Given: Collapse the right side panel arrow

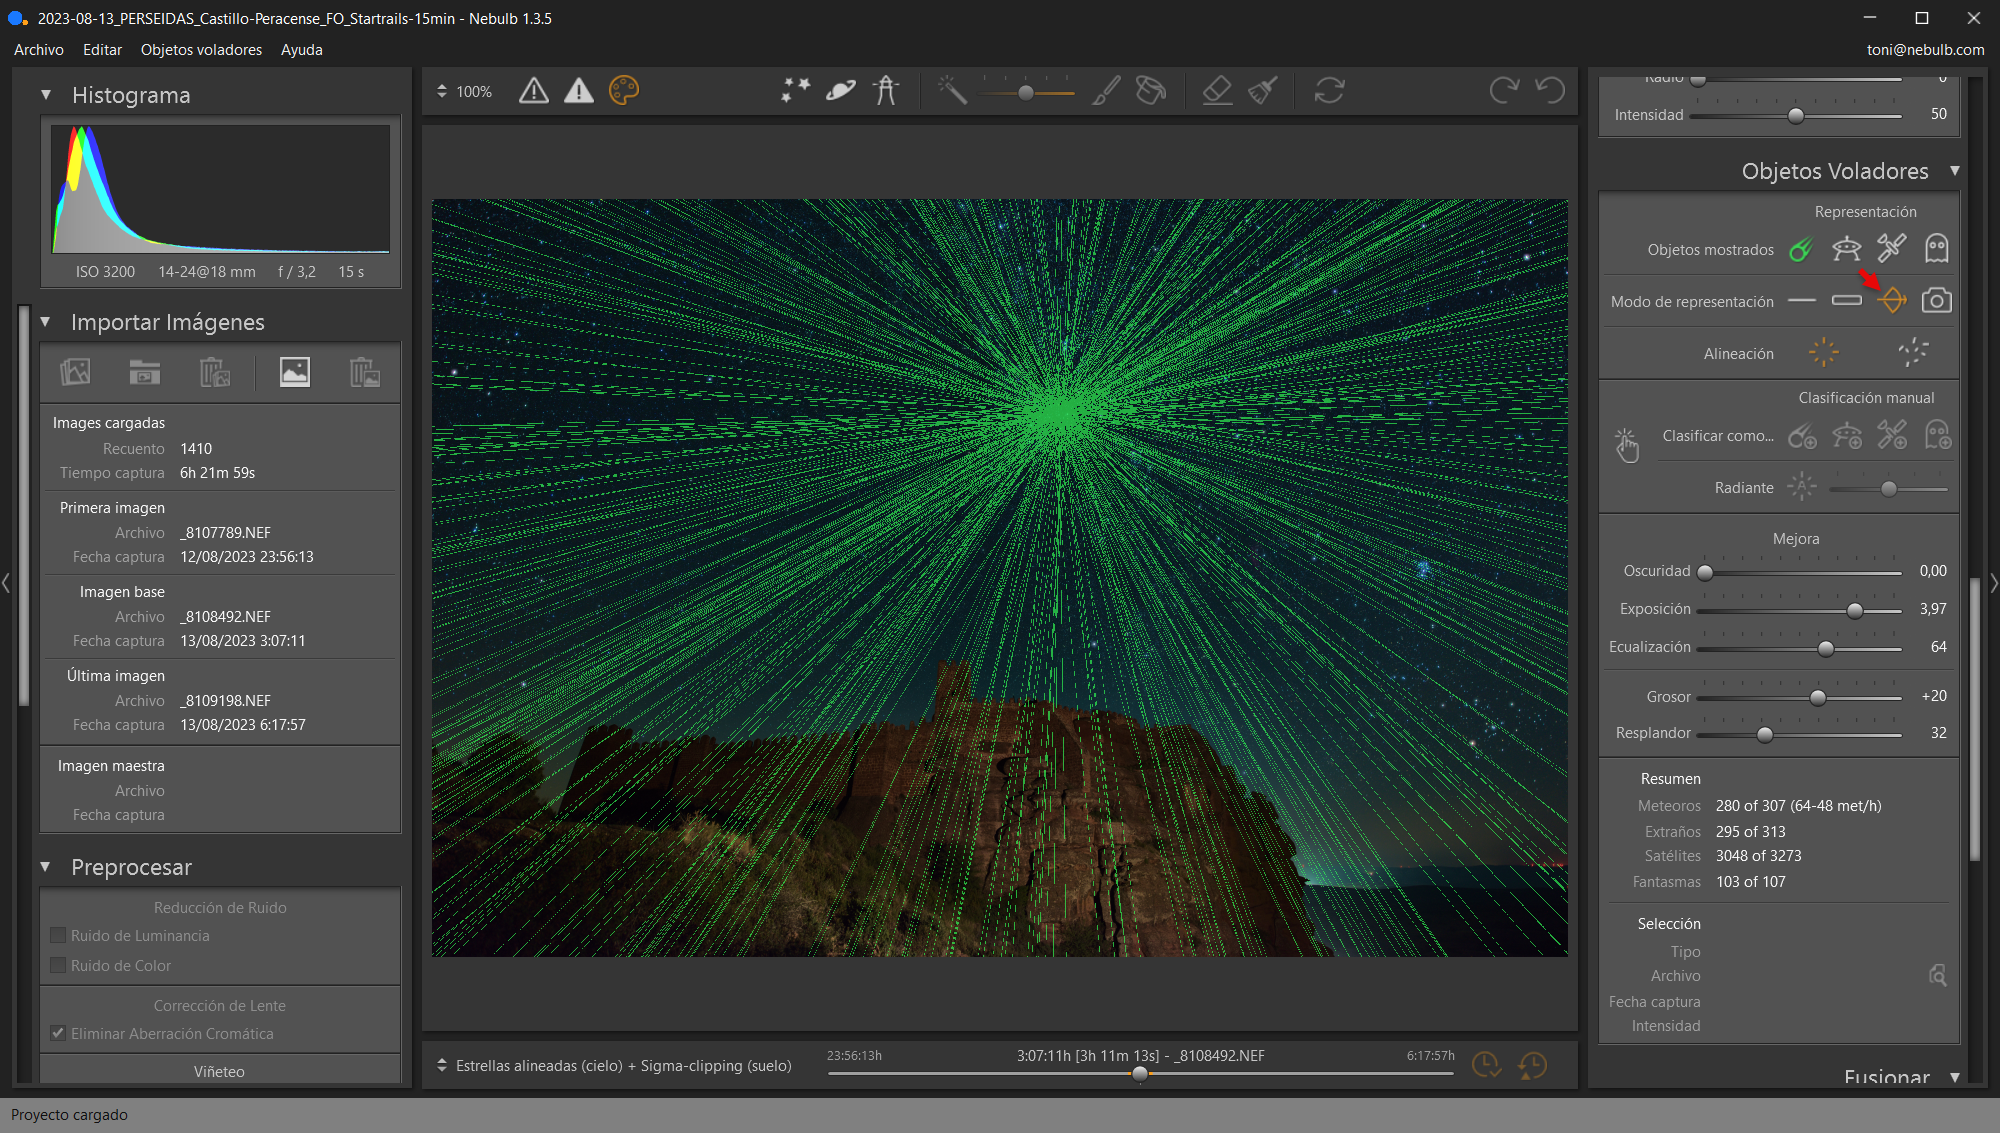Looking at the screenshot, I should click(1994, 582).
